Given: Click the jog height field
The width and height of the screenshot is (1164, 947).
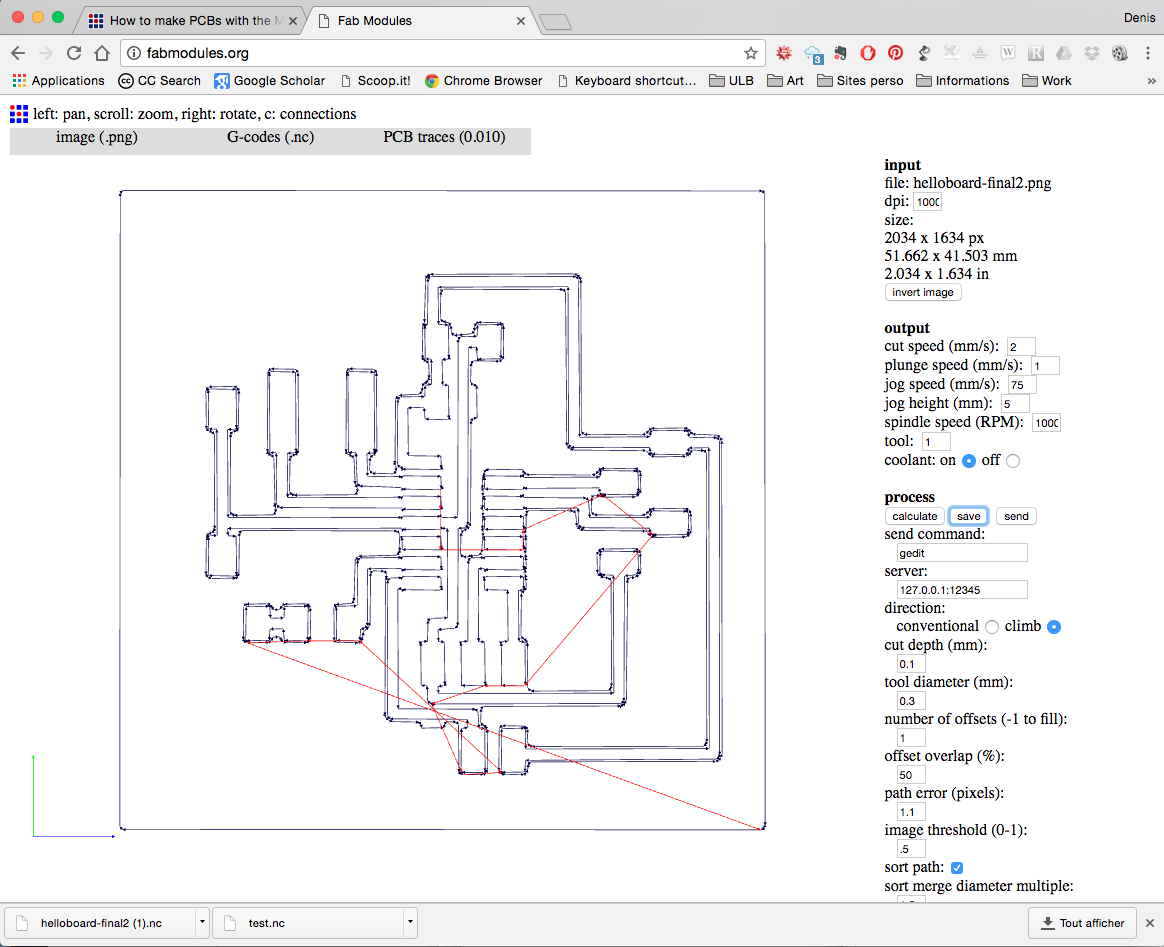Looking at the screenshot, I should [1015, 404].
